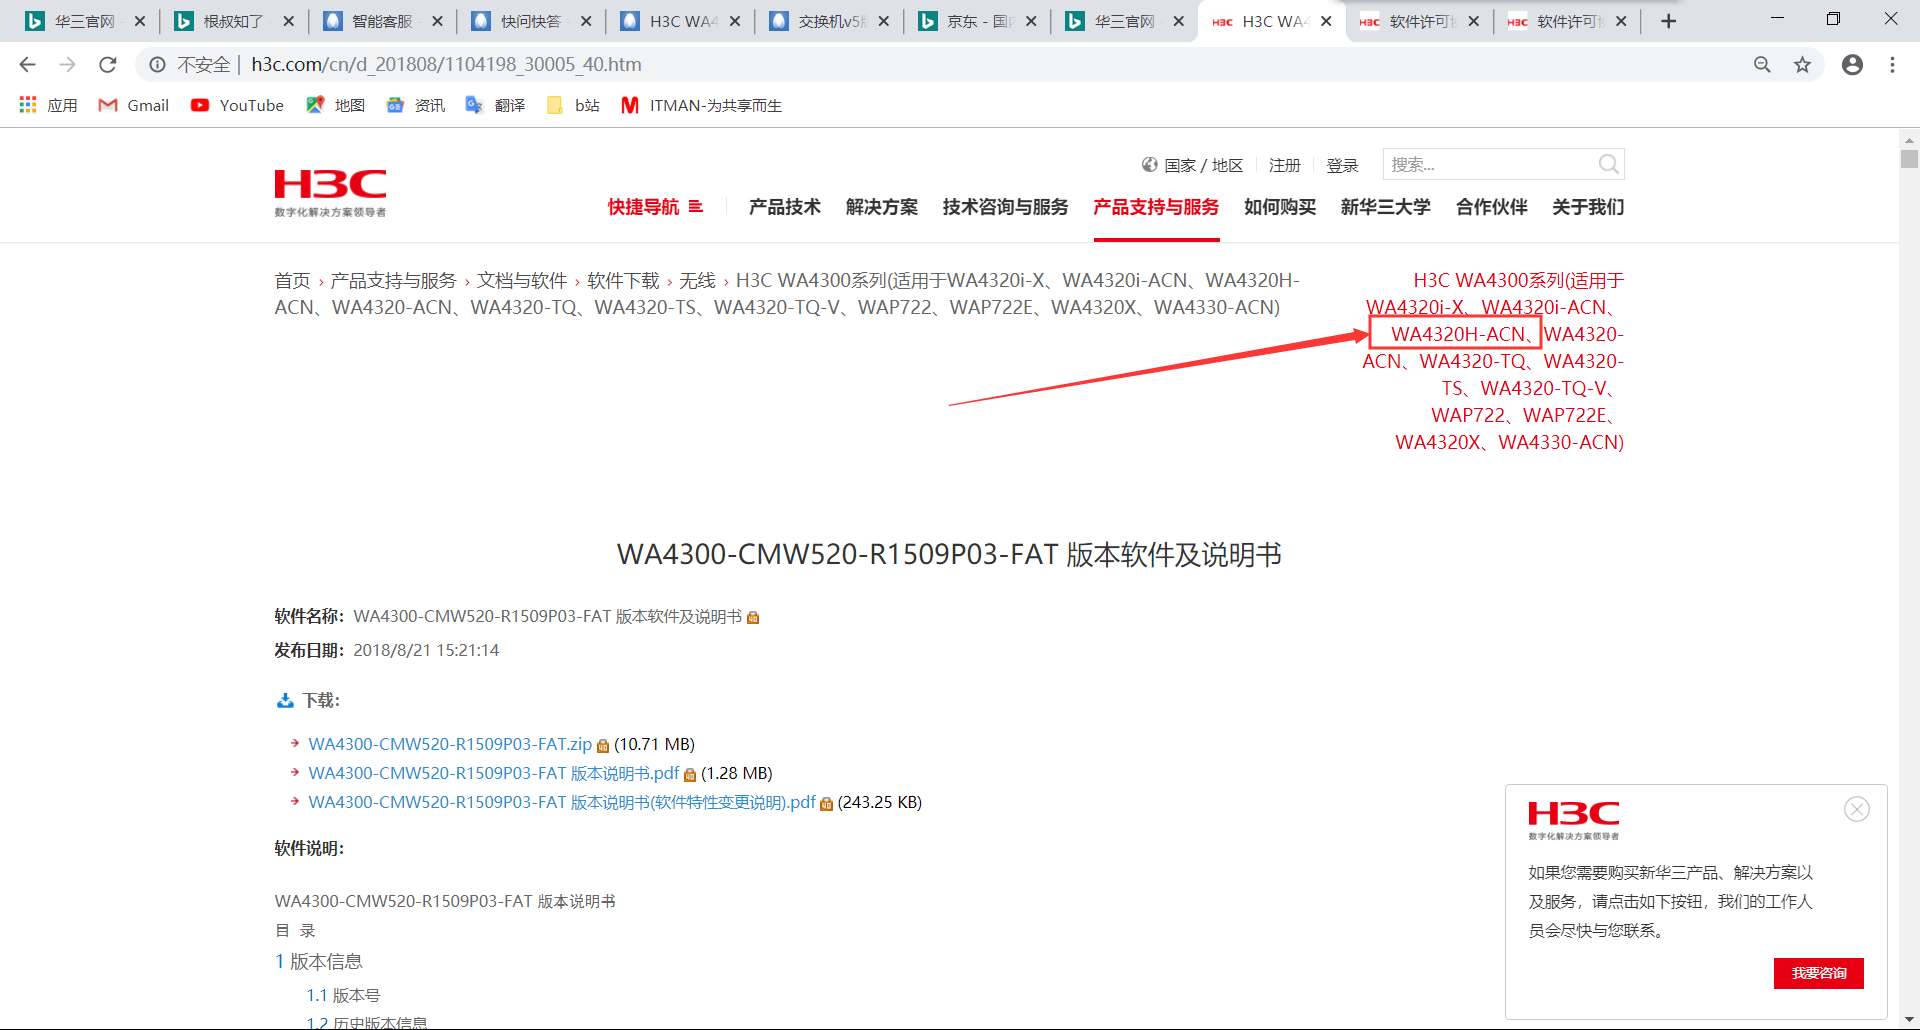Reload the current H3C page

tap(108, 65)
